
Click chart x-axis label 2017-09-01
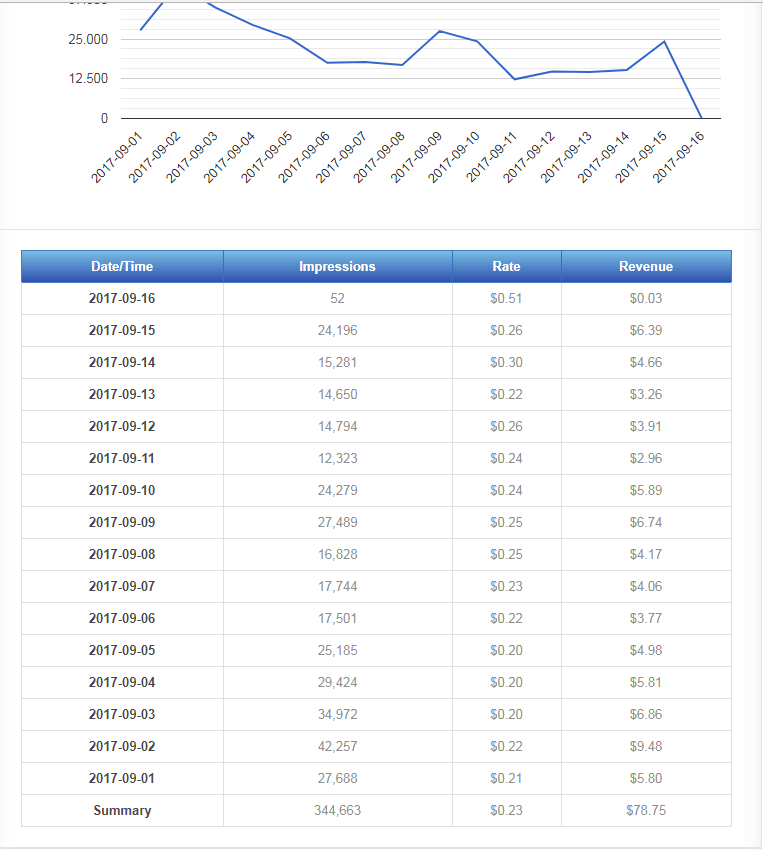click(117, 158)
